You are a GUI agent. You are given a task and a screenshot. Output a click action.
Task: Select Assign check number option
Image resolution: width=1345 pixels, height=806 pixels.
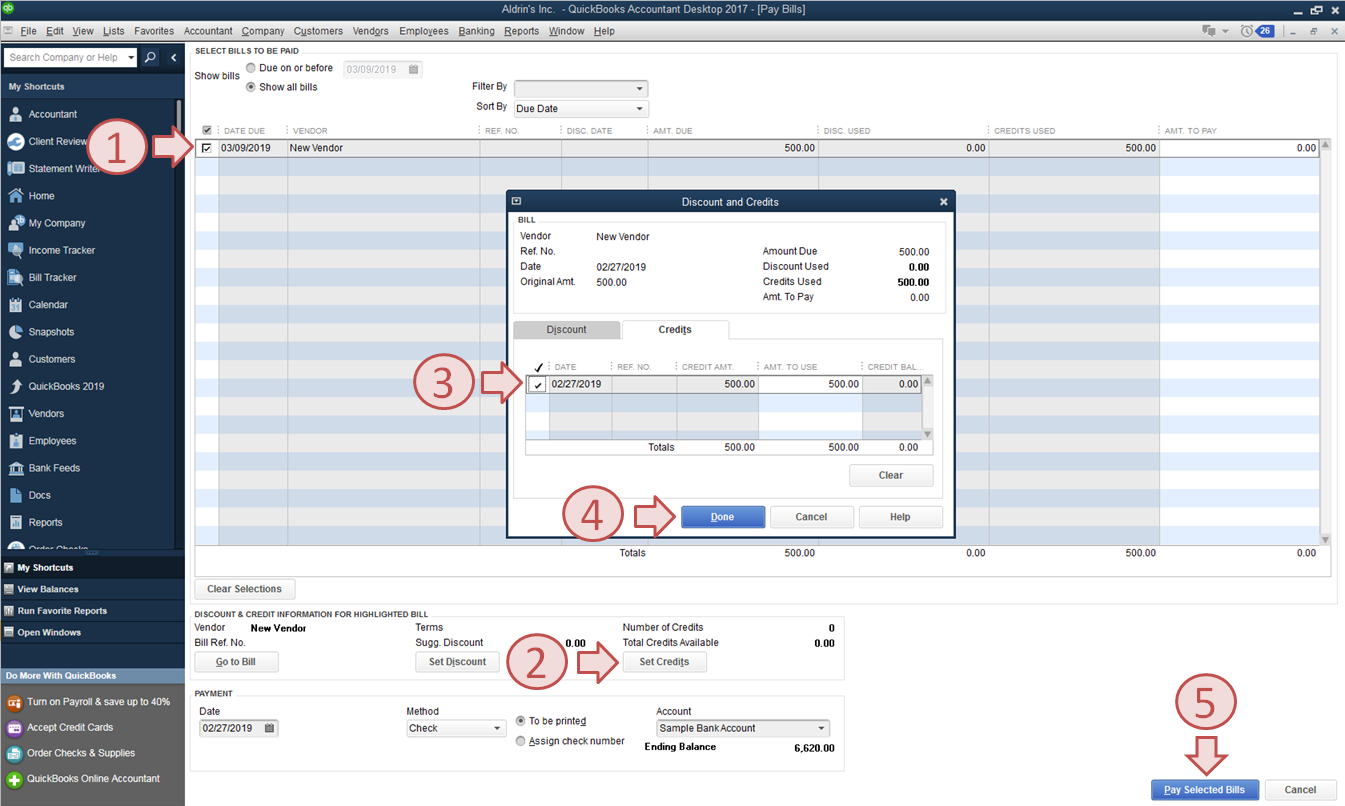pyautogui.click(x=521, y=741)
